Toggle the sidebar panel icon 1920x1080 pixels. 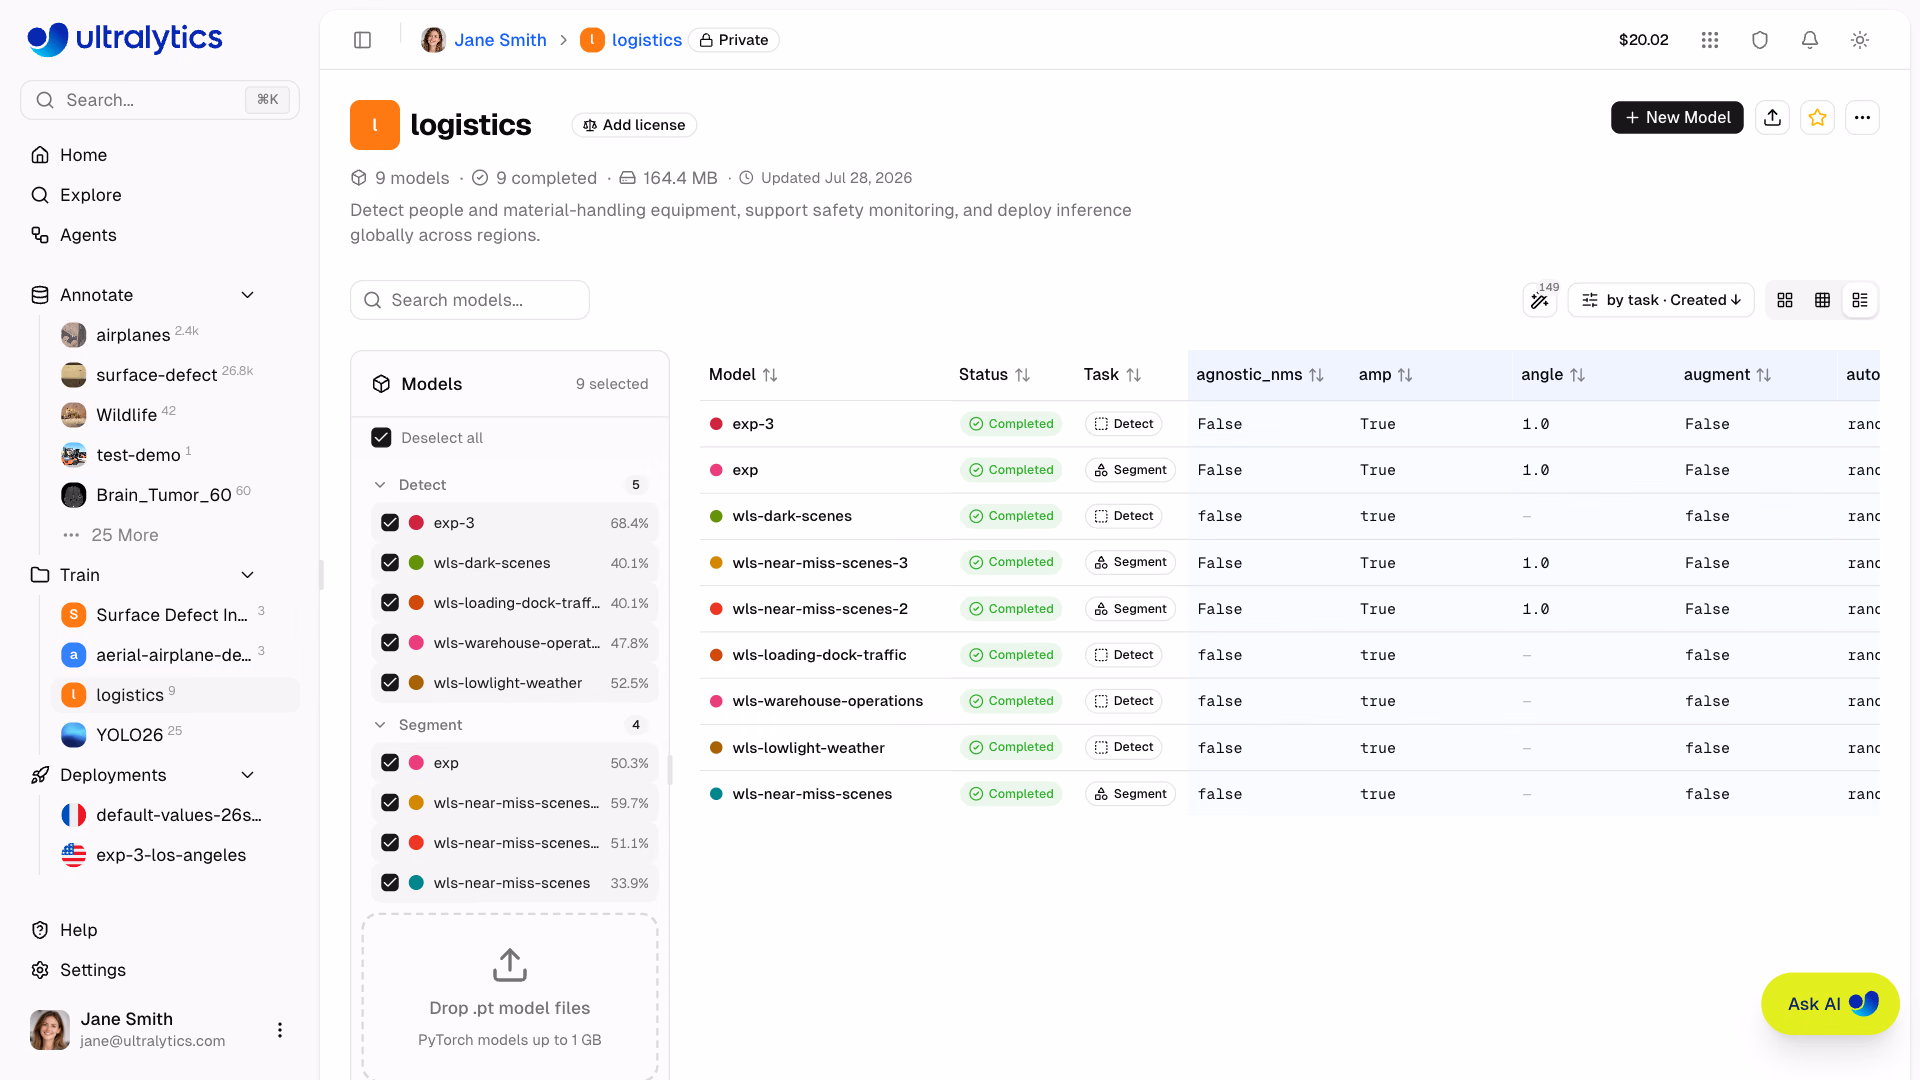[x=363, y=40]
